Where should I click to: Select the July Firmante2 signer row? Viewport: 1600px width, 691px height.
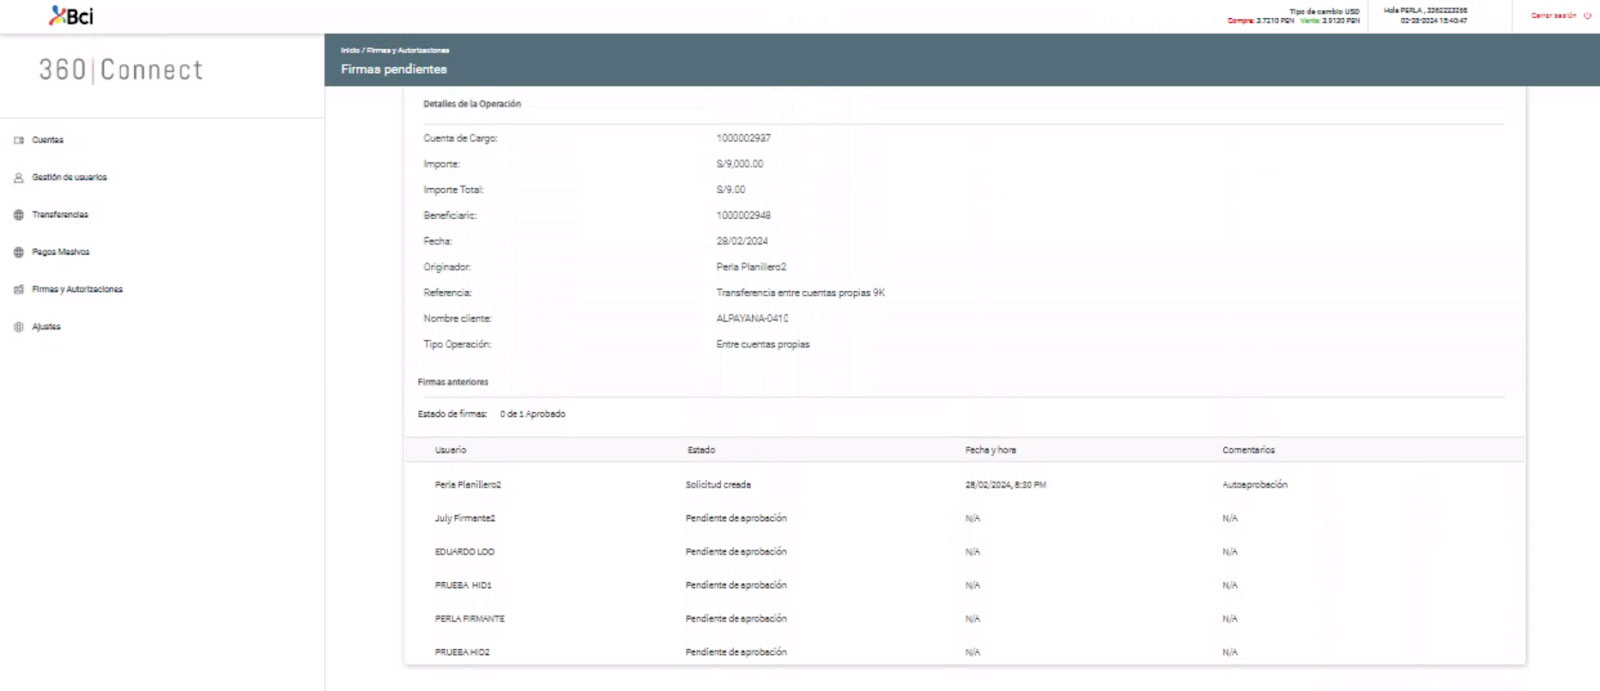coord(465,518)
